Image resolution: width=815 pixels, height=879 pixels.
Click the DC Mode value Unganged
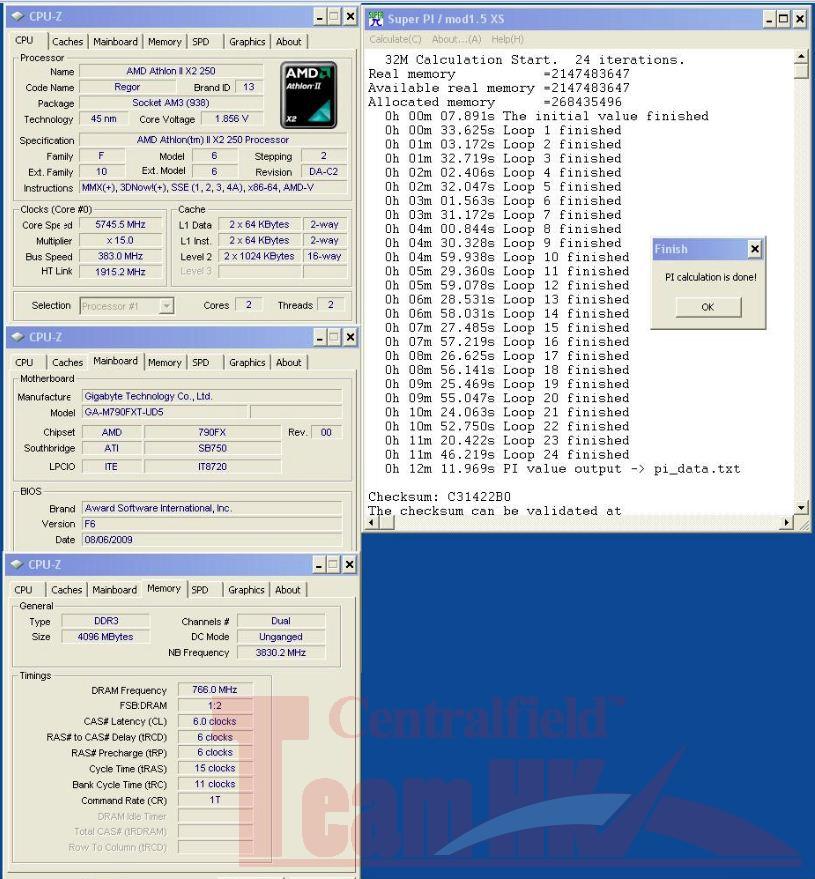point(281,637)
